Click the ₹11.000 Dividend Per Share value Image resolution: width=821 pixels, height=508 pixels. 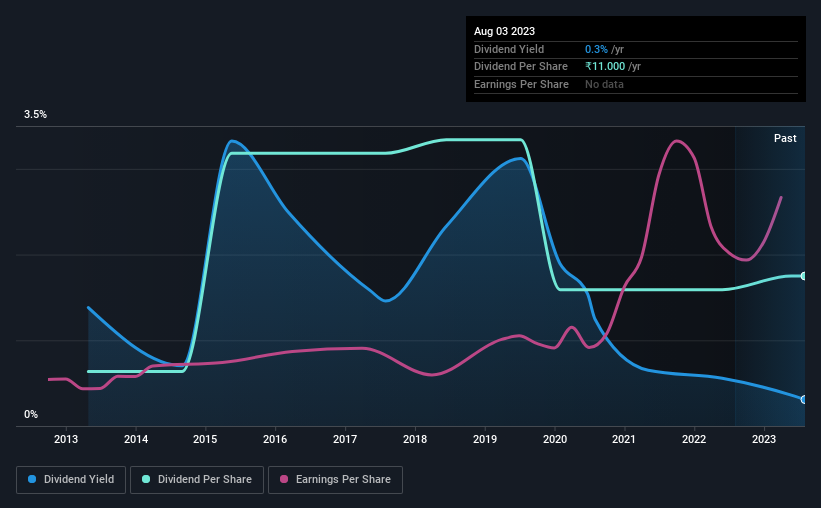[x=605, y=67]
